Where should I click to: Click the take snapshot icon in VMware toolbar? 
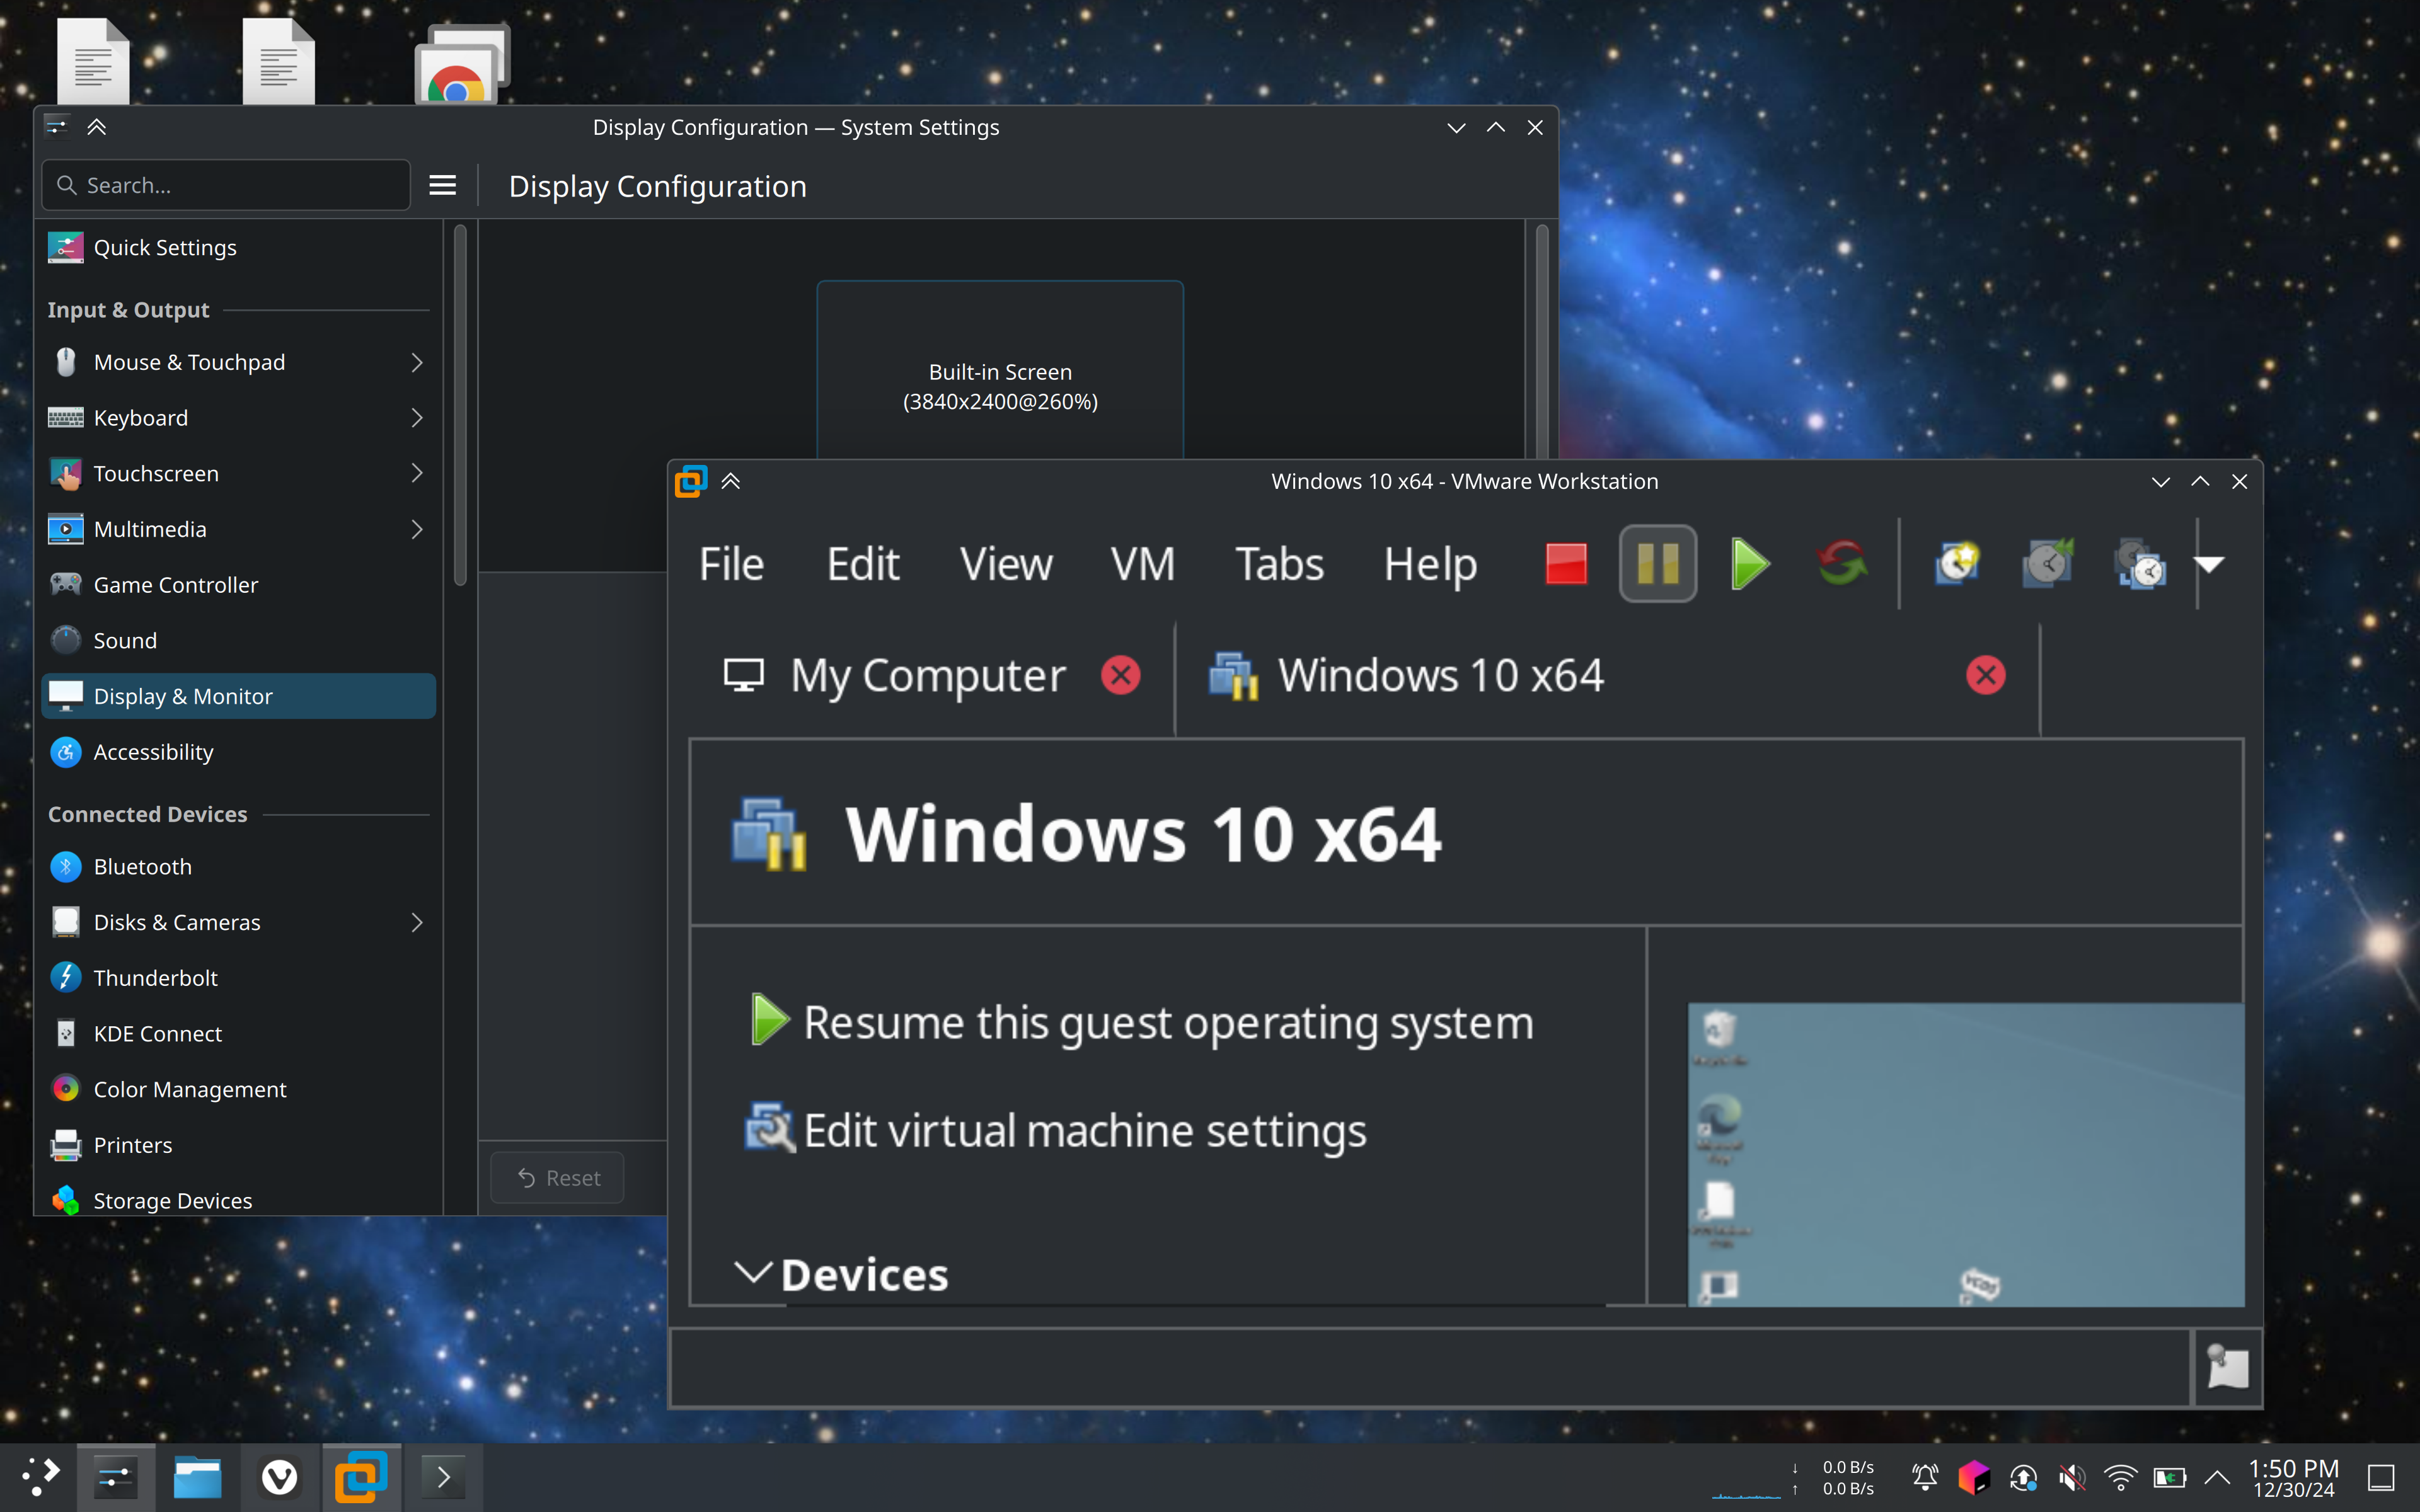1957,563
